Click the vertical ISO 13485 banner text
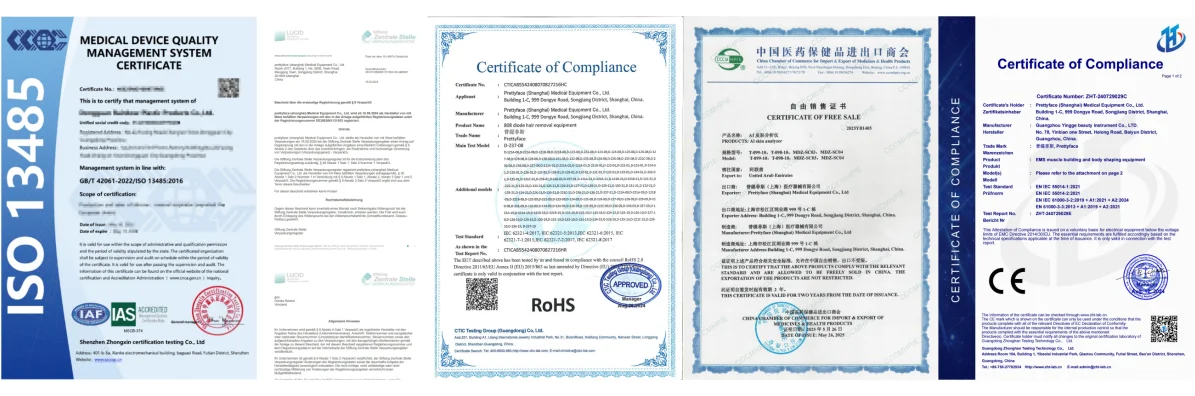1195x396 pixels. (x=27, y=199)
